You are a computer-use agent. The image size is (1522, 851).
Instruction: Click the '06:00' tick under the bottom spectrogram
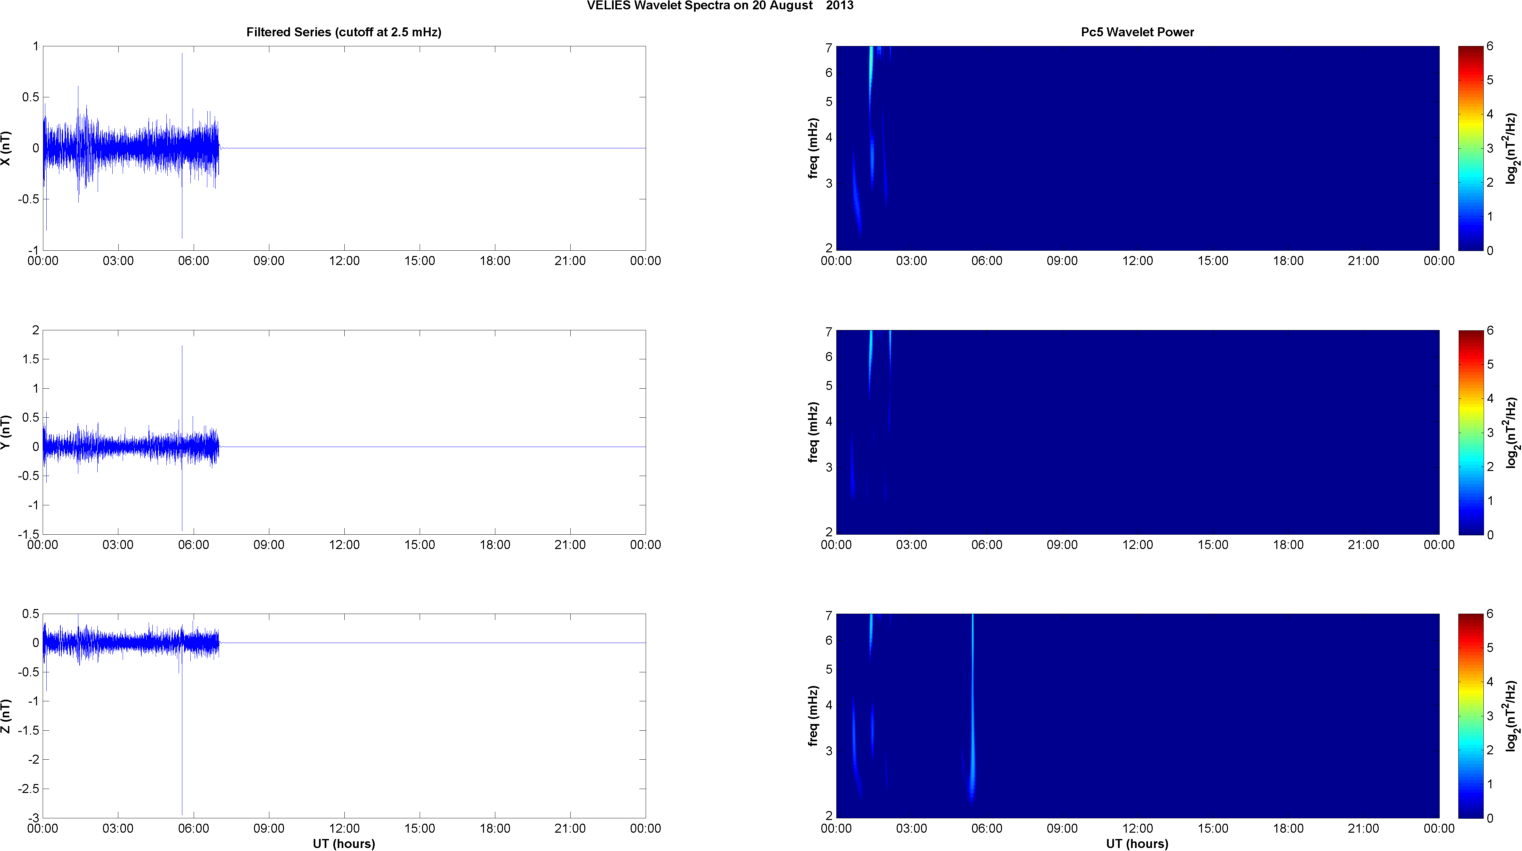tap(987, 828)
